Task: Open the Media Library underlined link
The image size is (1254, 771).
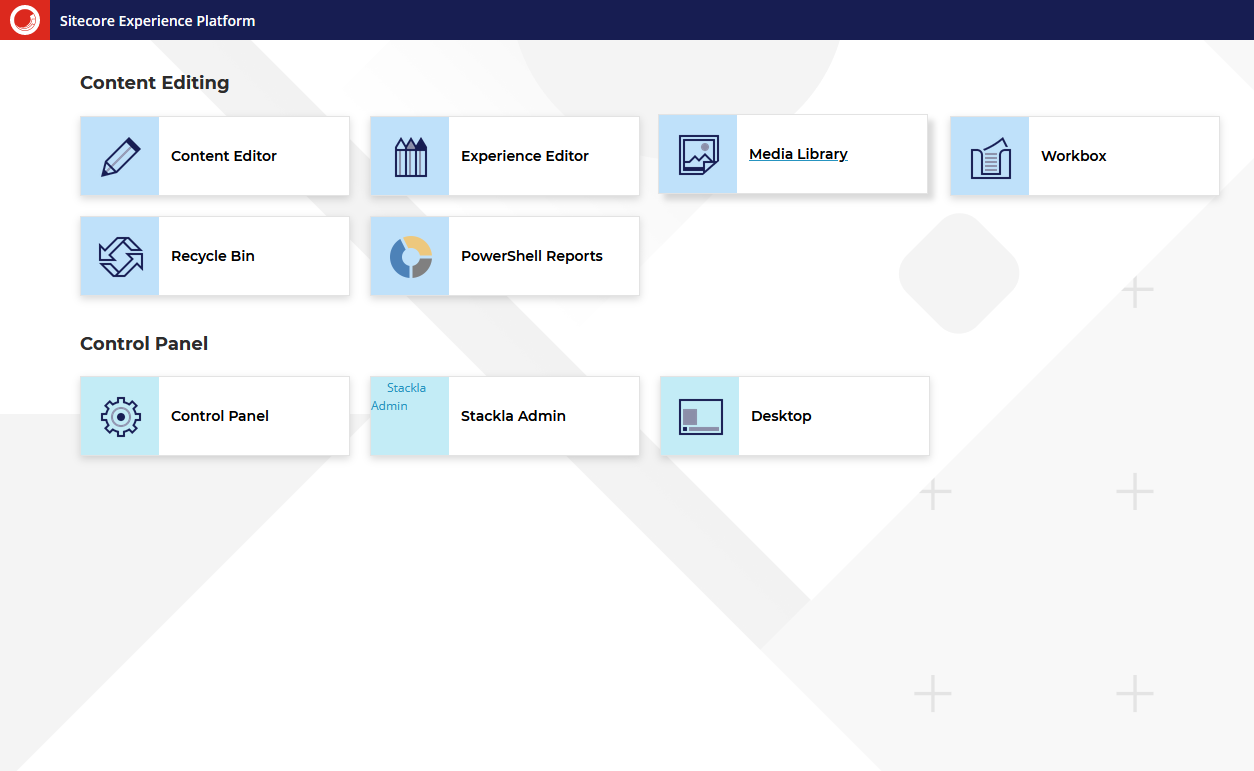Action: (798, 154)
